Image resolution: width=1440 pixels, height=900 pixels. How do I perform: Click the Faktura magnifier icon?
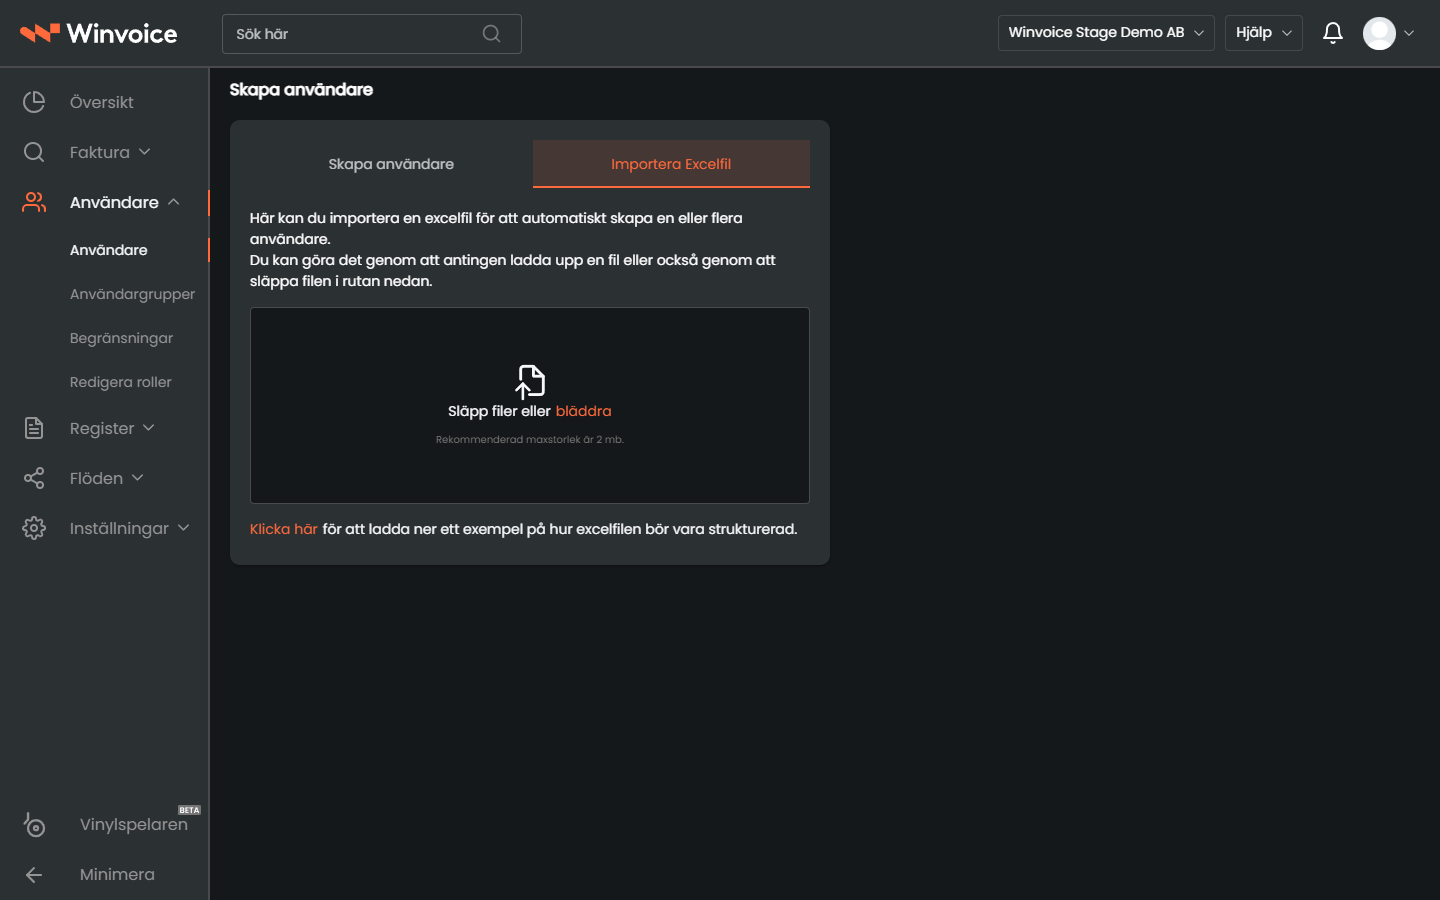(34, 152)
